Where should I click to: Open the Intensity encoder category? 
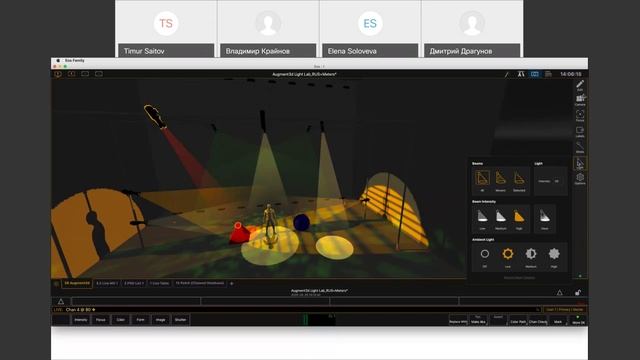tap(80, 320)
